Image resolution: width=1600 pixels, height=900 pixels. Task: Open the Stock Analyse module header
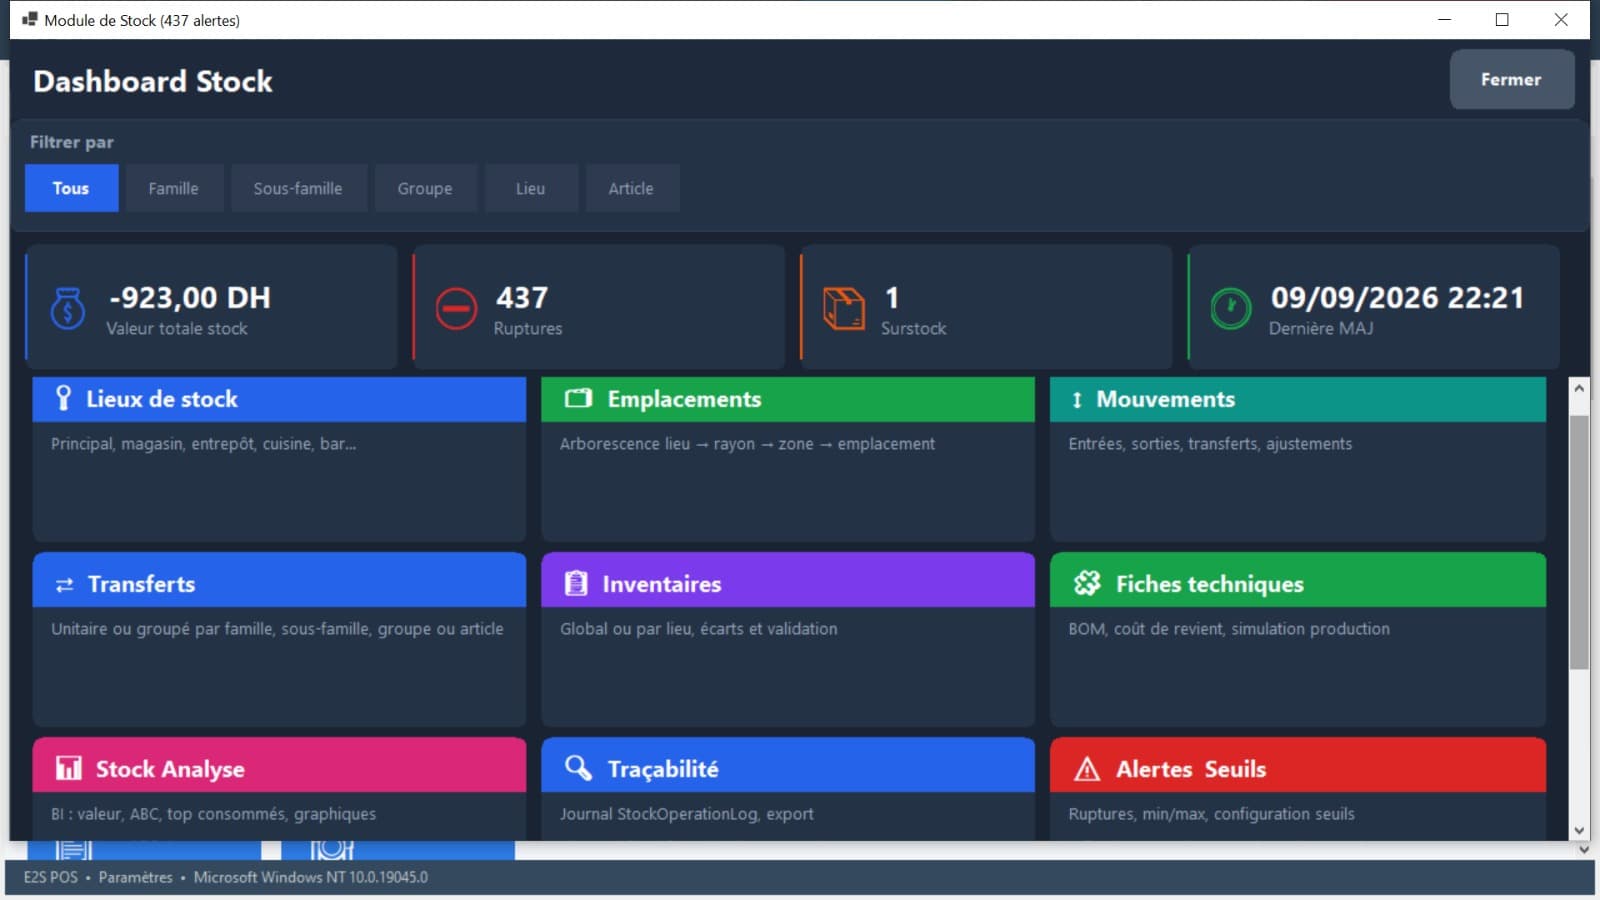click(x=279, y=765)
